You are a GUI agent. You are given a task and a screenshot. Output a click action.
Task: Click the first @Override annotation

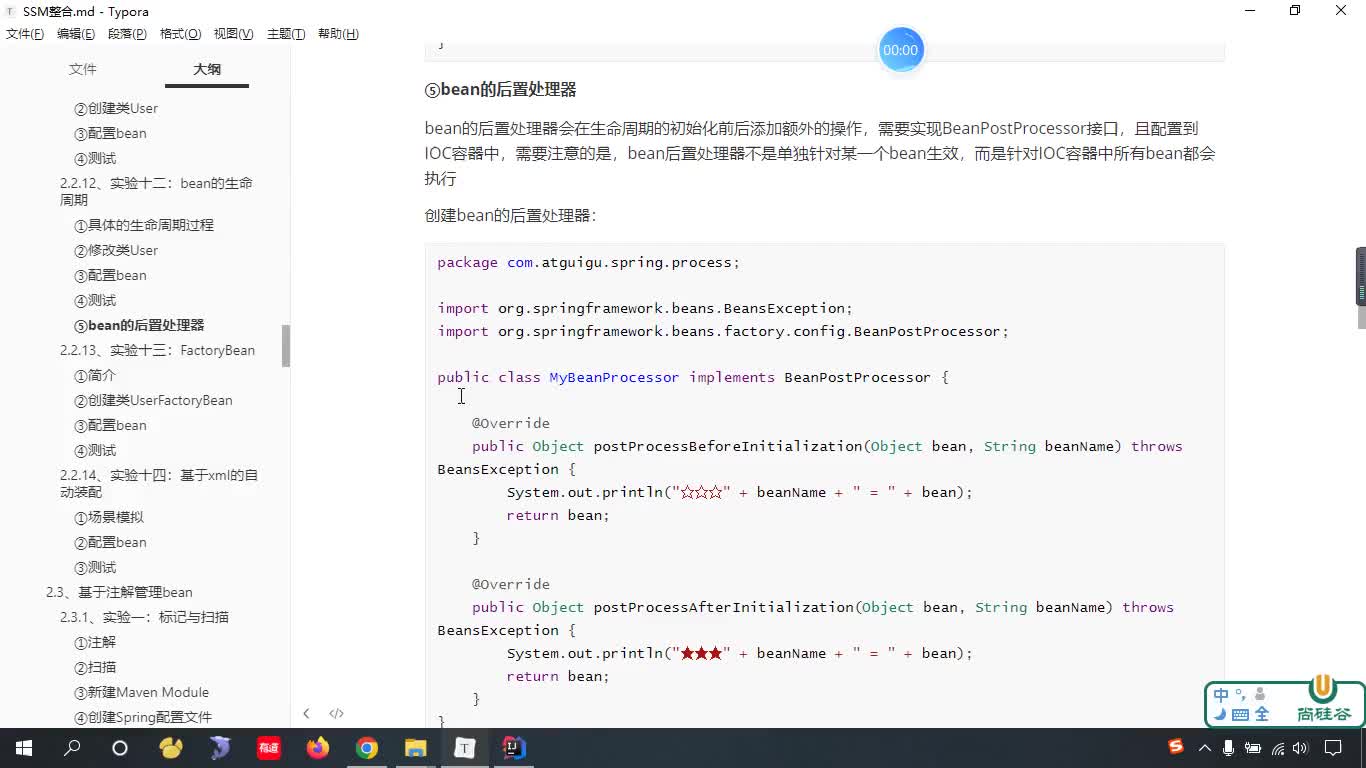click(511, 423)
